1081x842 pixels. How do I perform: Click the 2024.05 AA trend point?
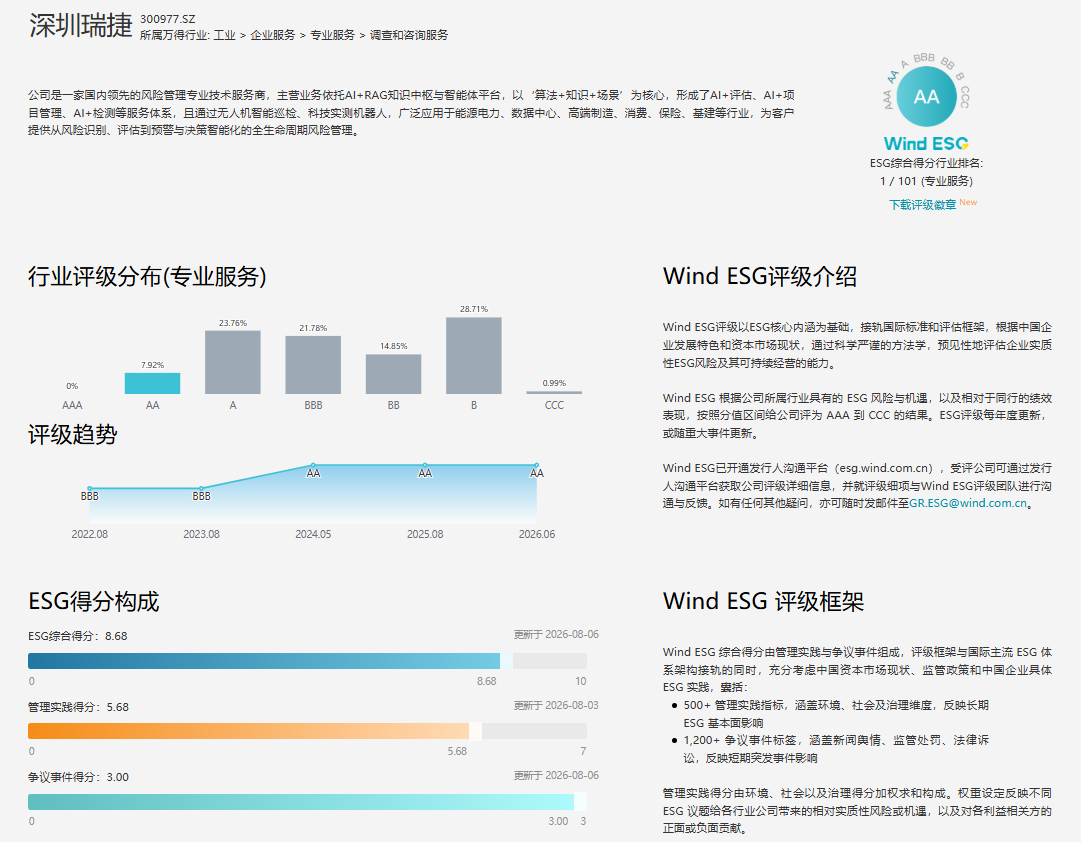click(313, 465)
